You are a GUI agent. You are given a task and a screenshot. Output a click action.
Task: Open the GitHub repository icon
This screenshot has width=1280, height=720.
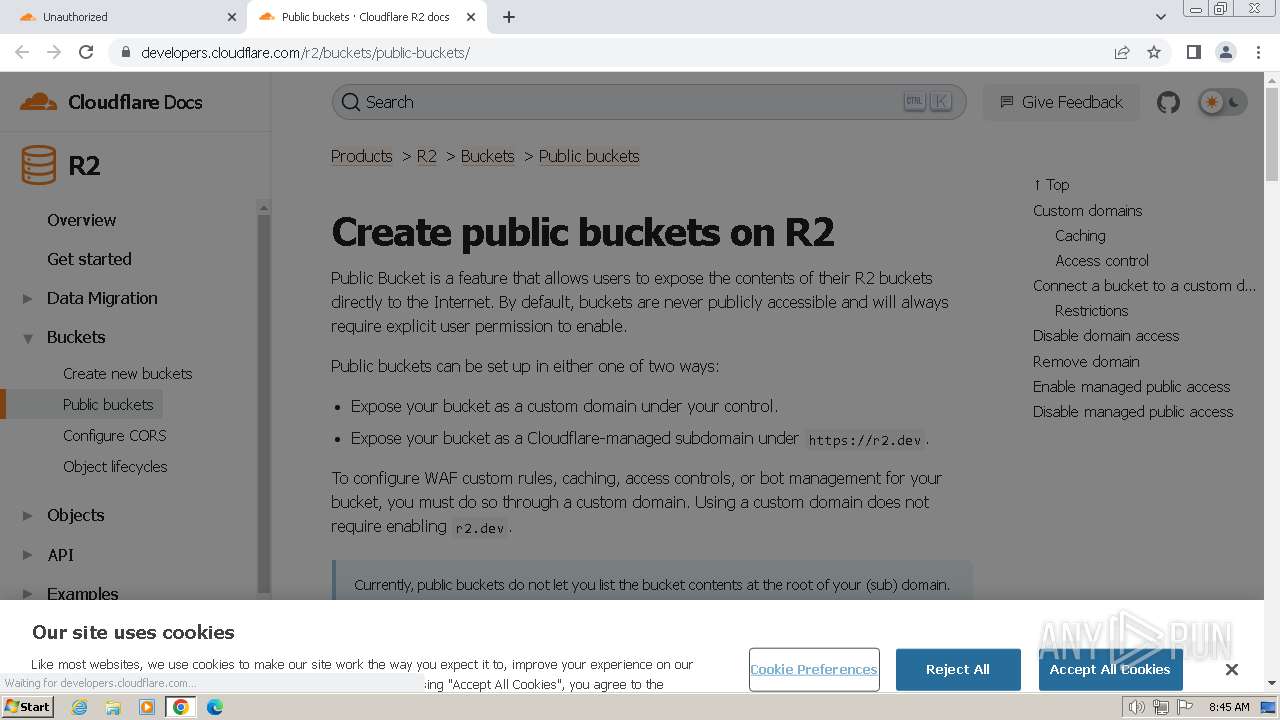(x=1168, y=102)
